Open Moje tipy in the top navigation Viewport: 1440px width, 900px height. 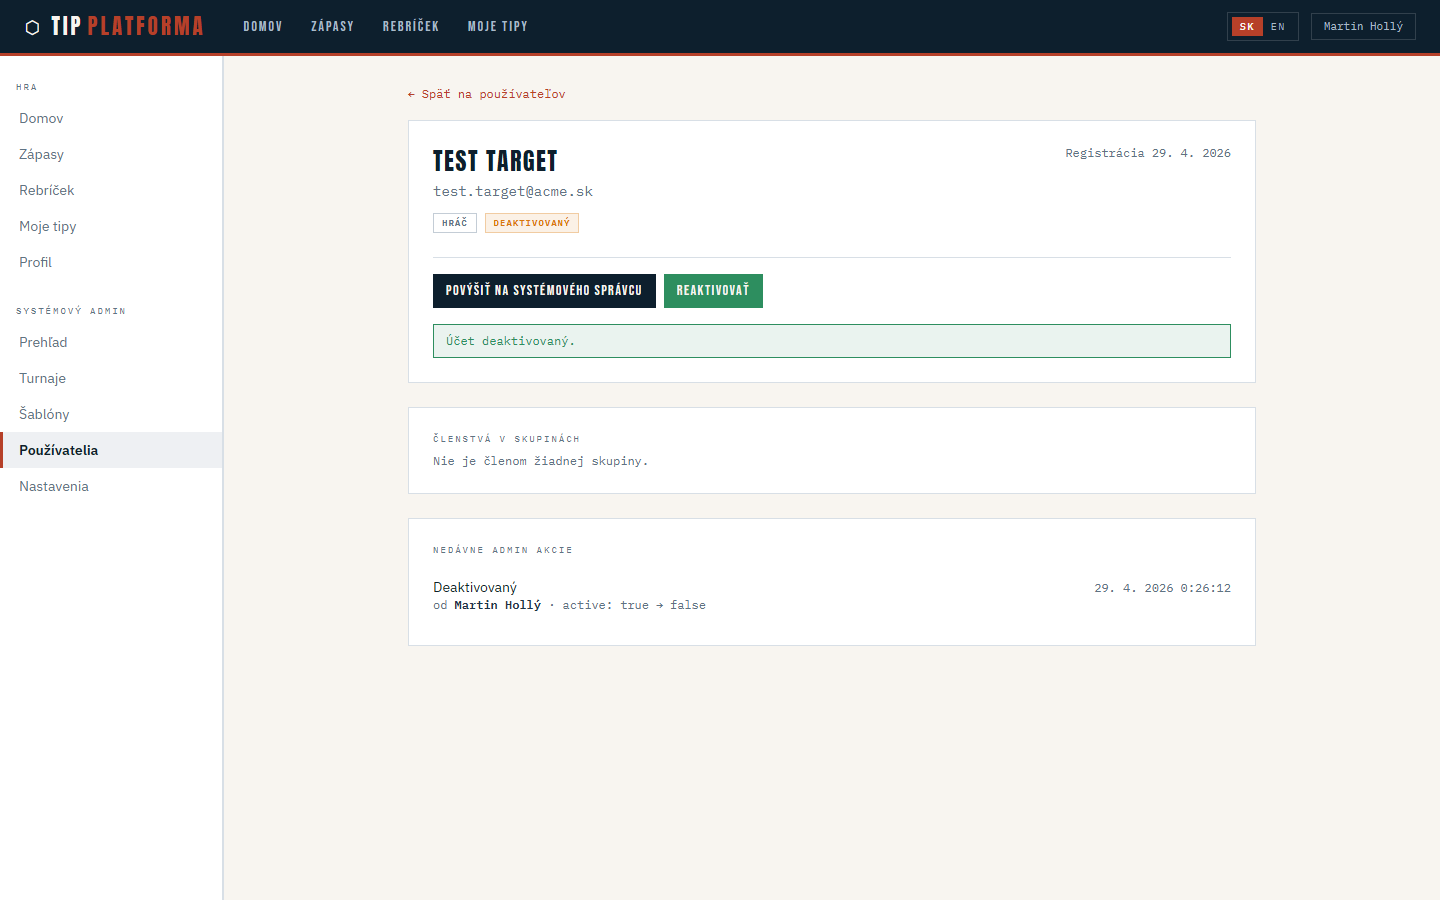(x=497, y=27)
